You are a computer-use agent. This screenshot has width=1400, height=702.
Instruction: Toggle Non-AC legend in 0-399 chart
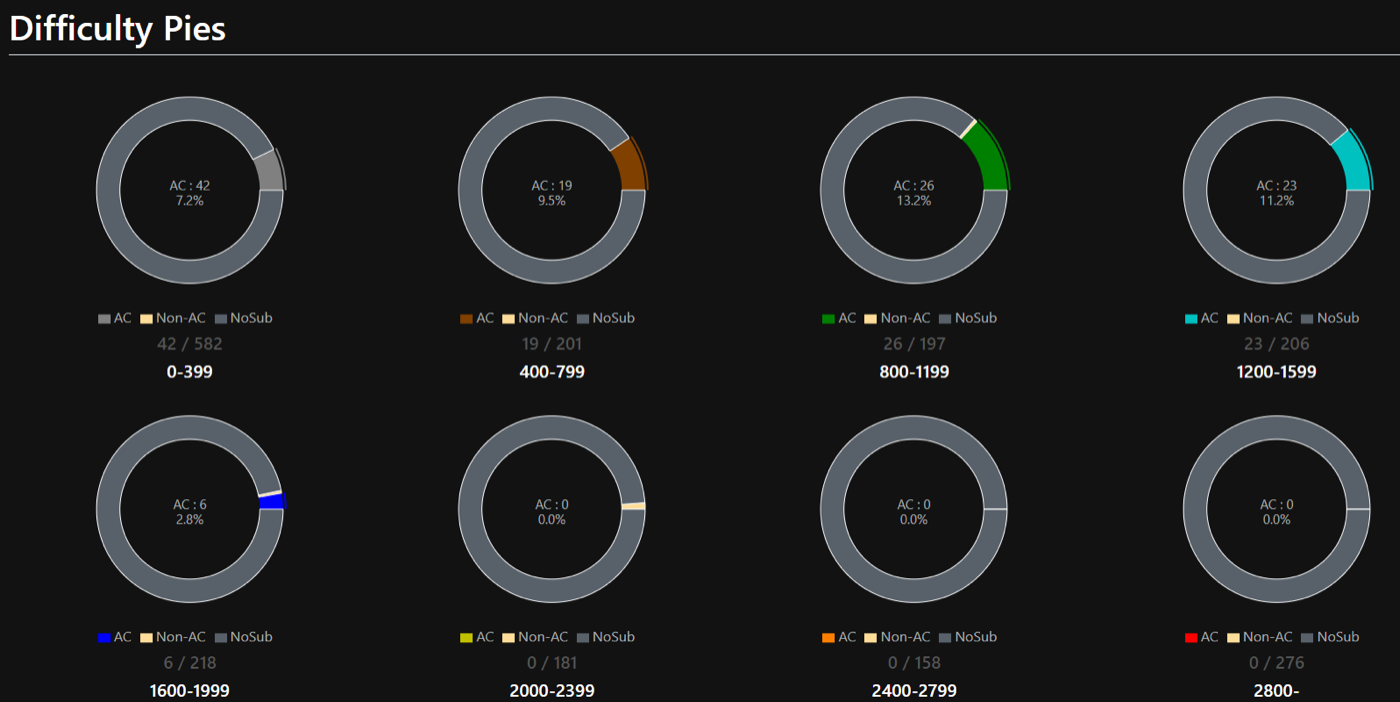pos(173,318)
